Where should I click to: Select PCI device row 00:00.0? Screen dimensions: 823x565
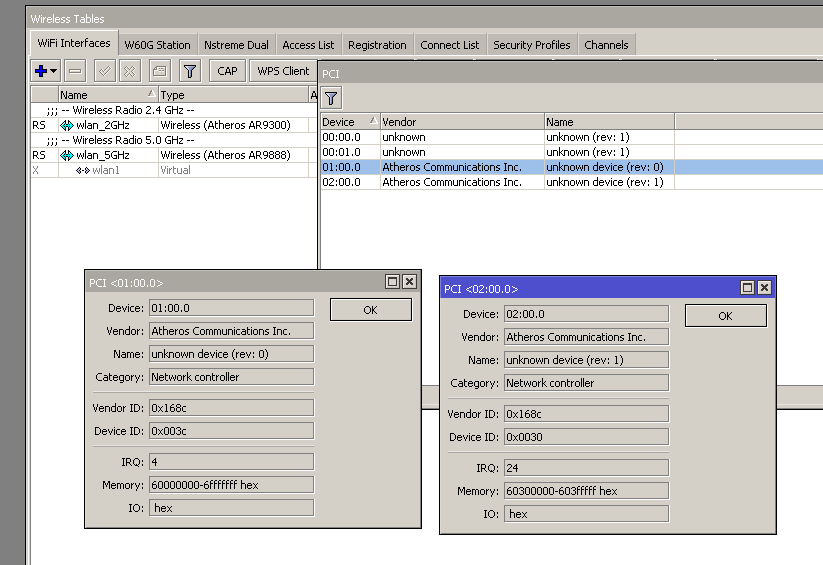click(x=572, y=137)
